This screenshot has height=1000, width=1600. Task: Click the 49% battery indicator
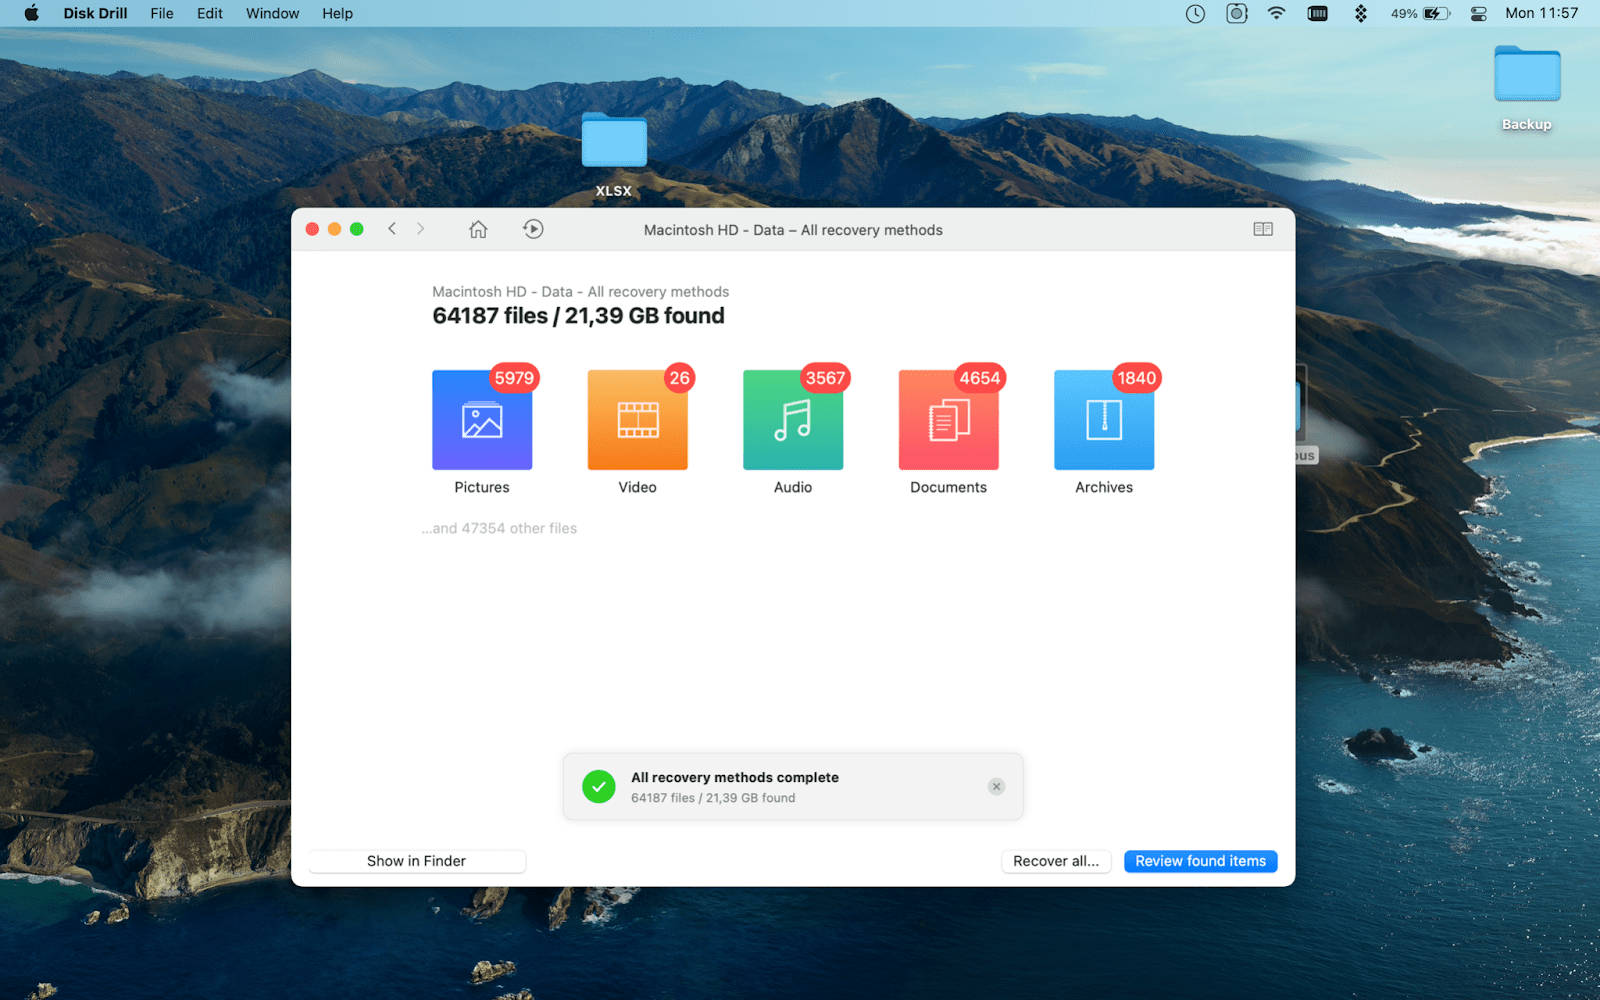click(x=1420, y=13)
